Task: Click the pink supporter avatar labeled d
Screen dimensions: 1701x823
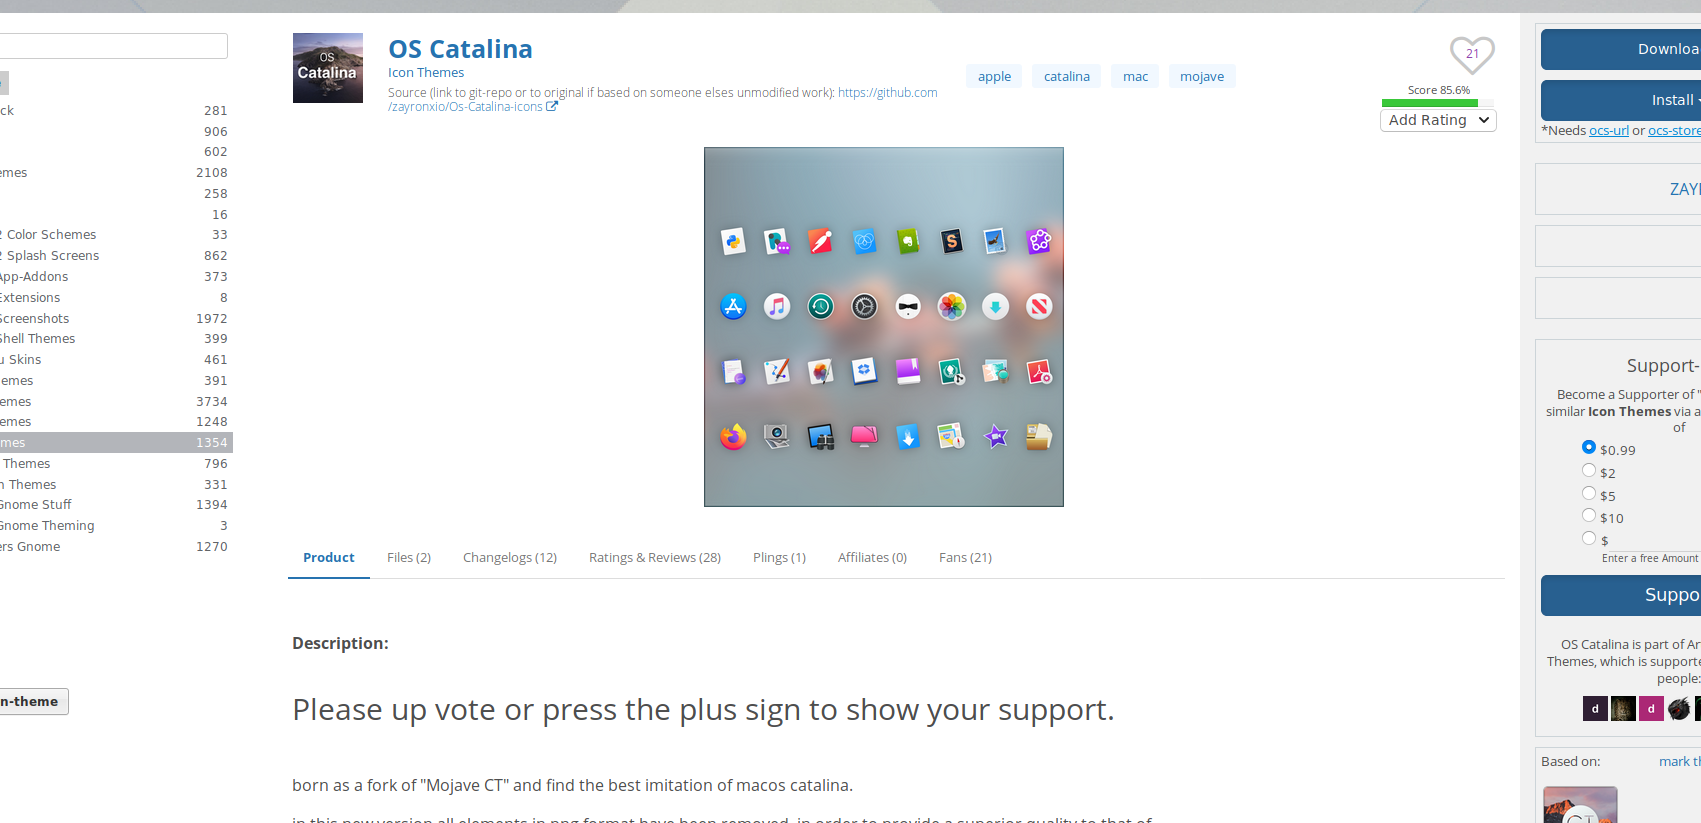Action: pos(1651,709)
